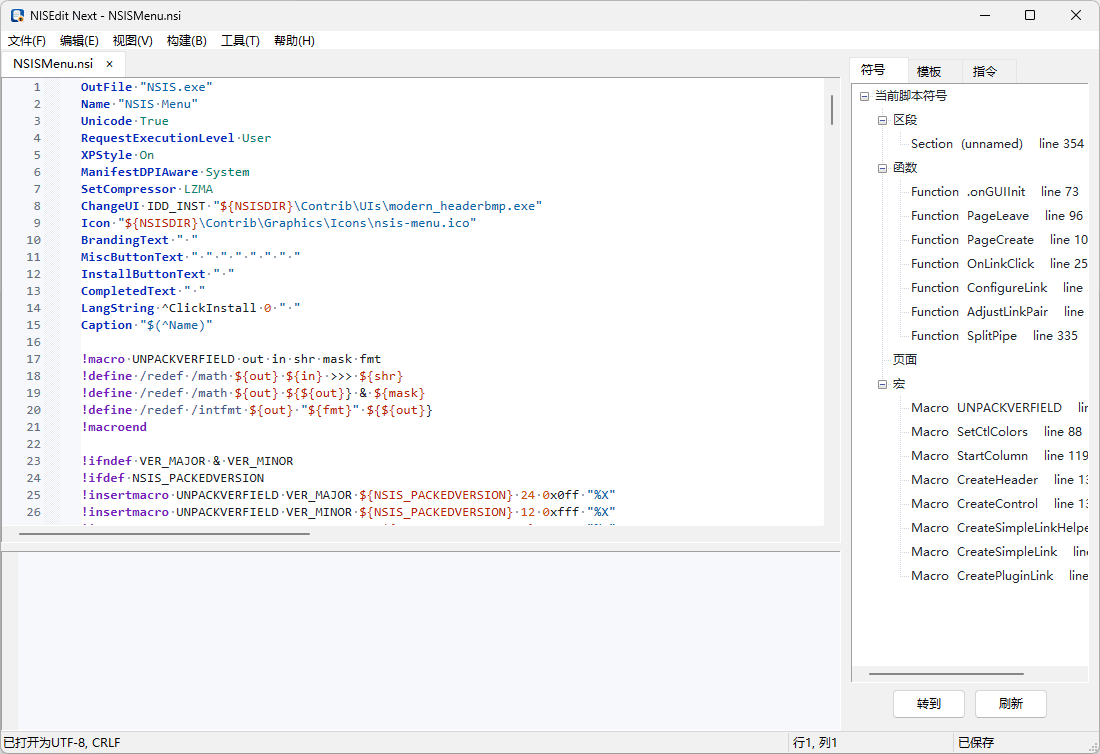Click SetCompressor keyword on line 7
Screen dimensions: 1100x754
click(128, 189)
